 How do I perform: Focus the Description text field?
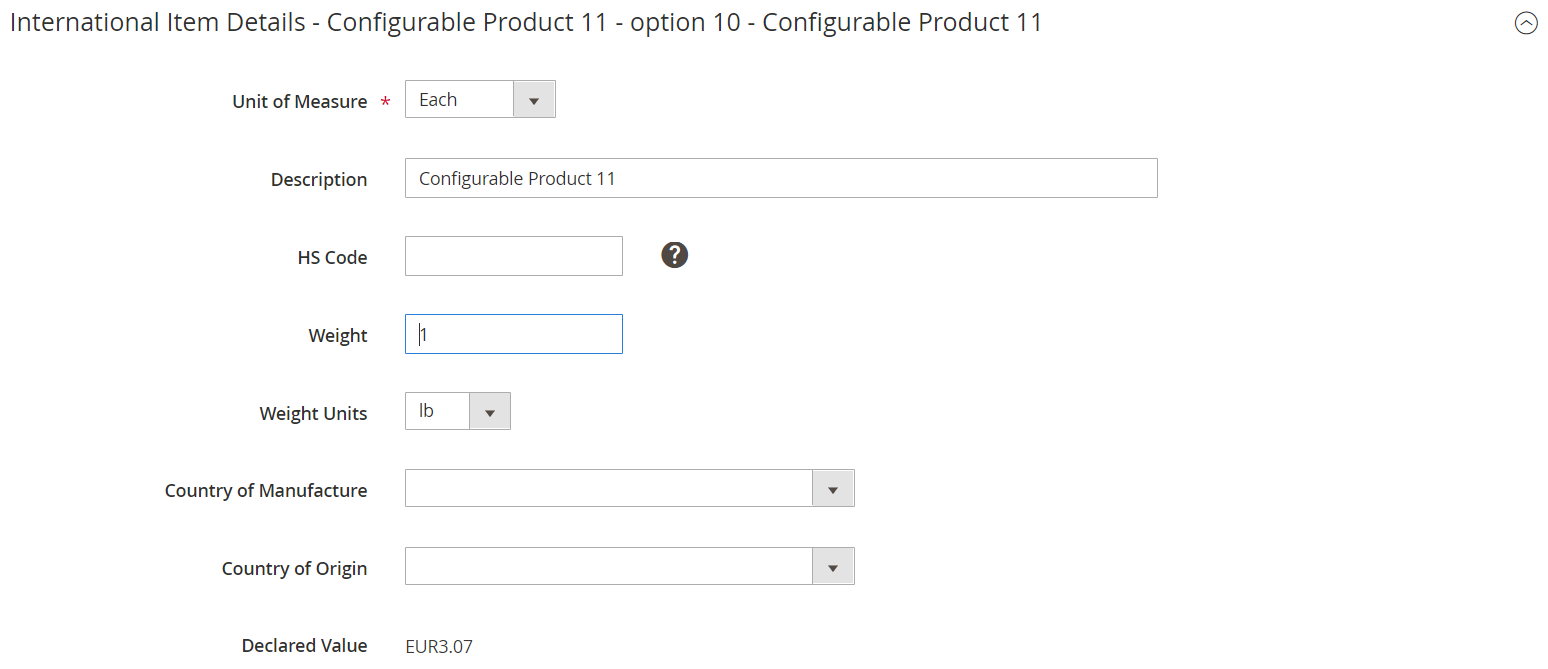click(x=781, y=178)
